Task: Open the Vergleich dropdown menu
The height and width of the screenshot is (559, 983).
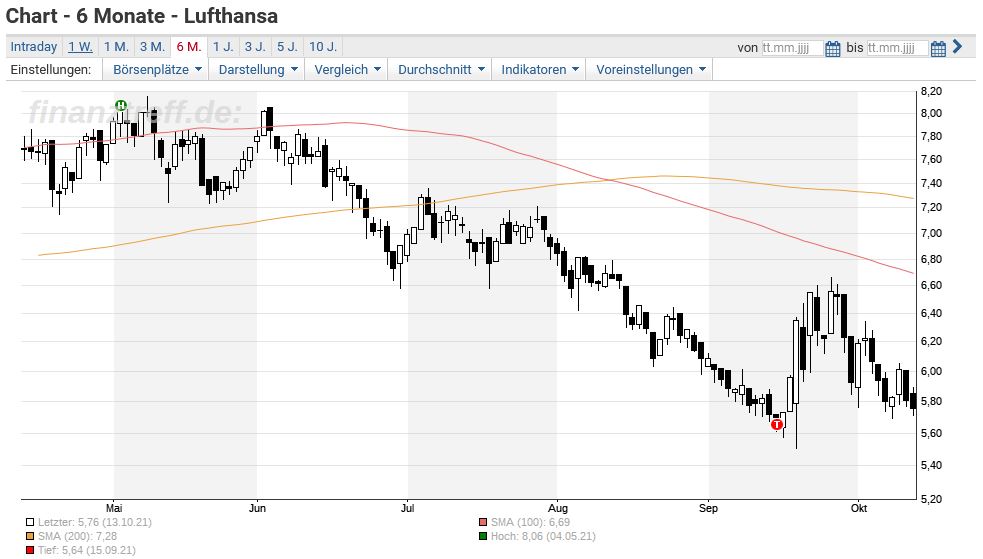Action: (x=347, y=70)
